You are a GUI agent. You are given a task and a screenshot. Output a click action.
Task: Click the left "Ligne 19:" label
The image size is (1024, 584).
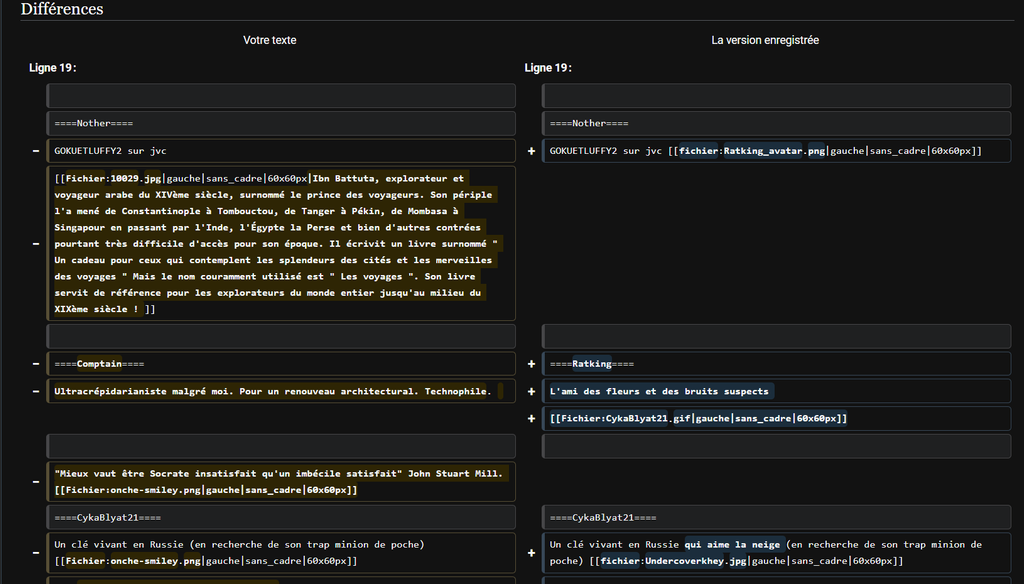(x=53, y=68)
